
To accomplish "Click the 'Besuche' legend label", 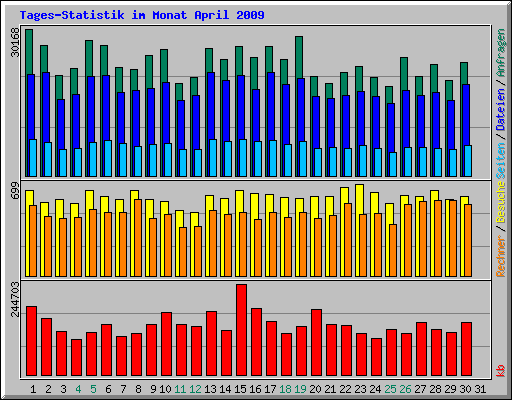I will (501, 202).
